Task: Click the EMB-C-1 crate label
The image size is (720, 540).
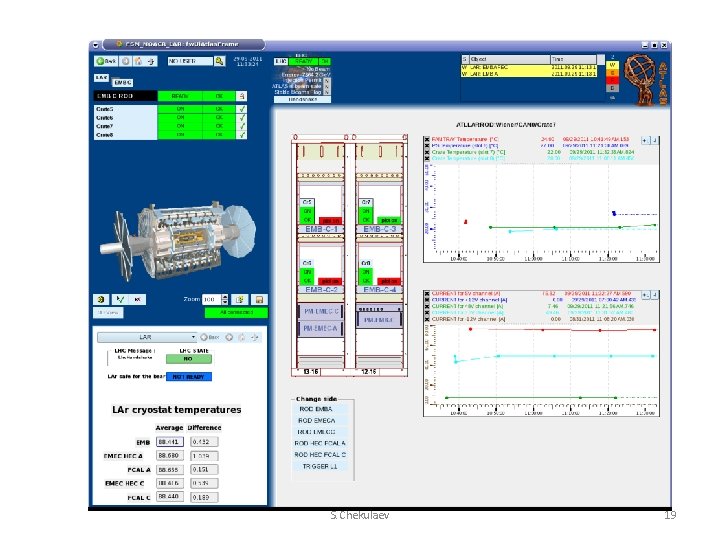Action: coord(321,229)
